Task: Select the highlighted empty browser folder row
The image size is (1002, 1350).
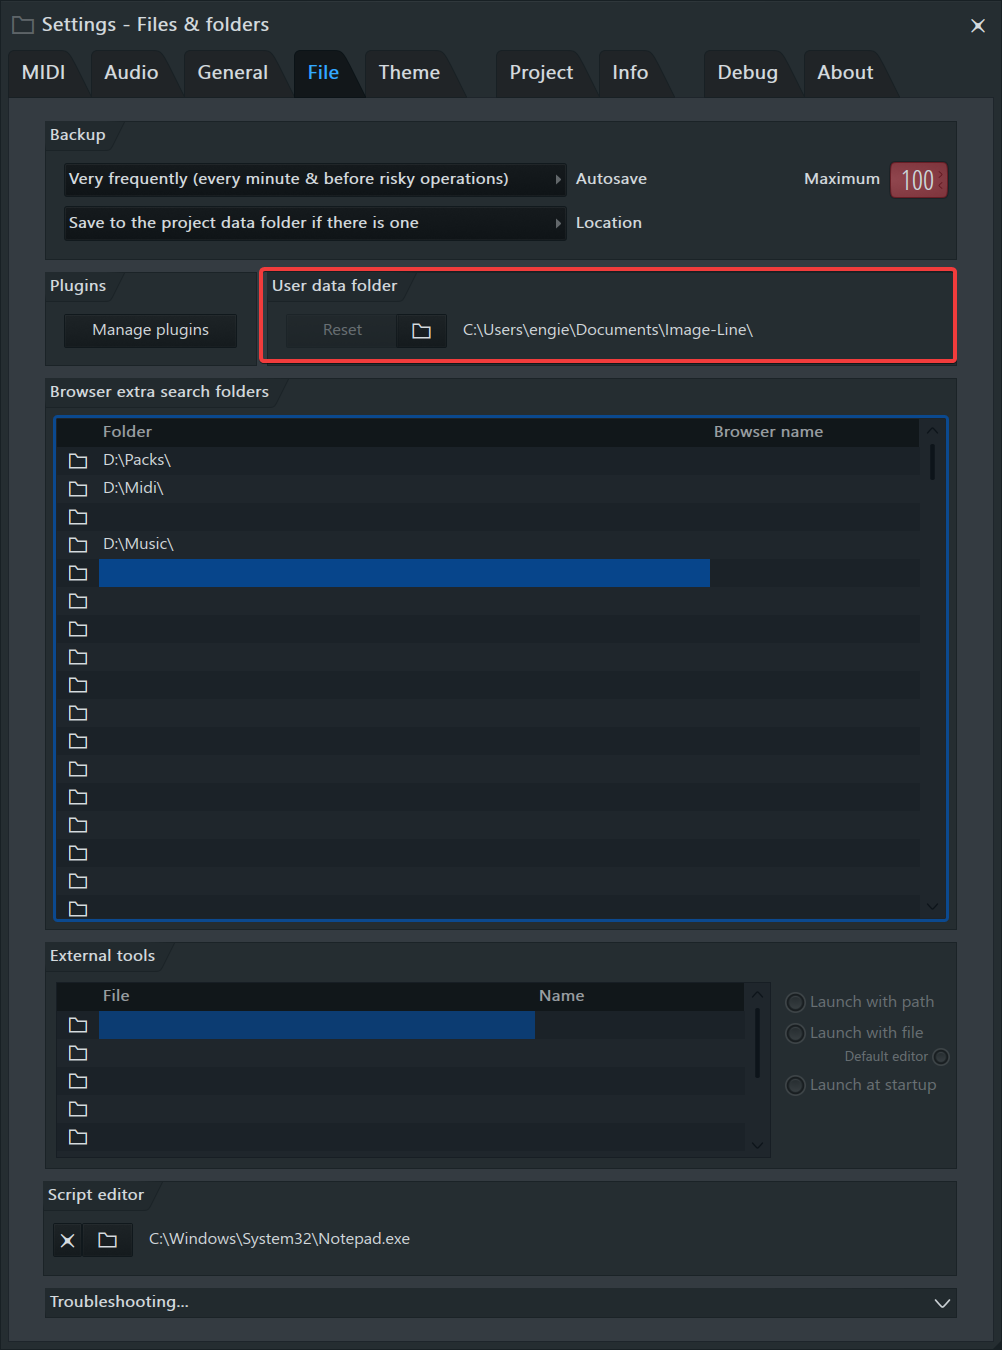Action: pos(404,573)
